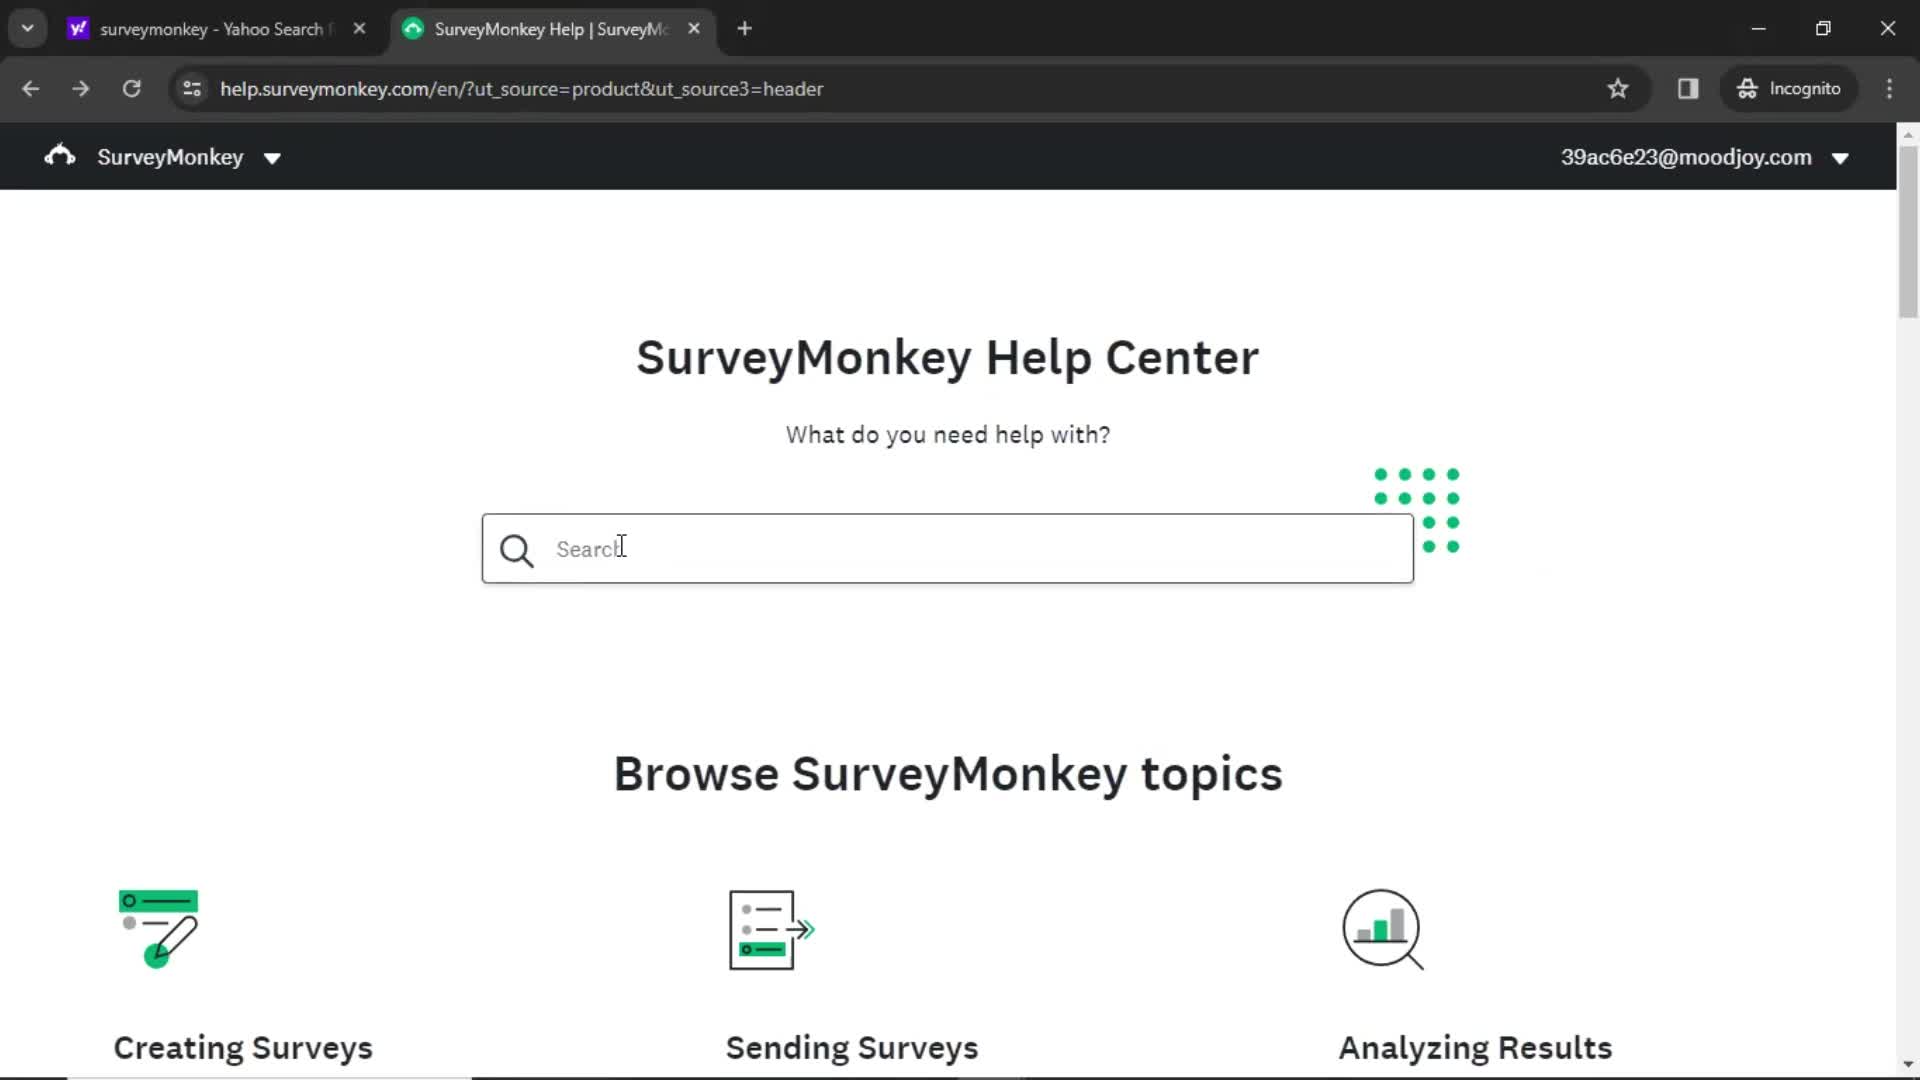Open a new browser tab
1920x1080 pixels.
(x=744, y=29)
